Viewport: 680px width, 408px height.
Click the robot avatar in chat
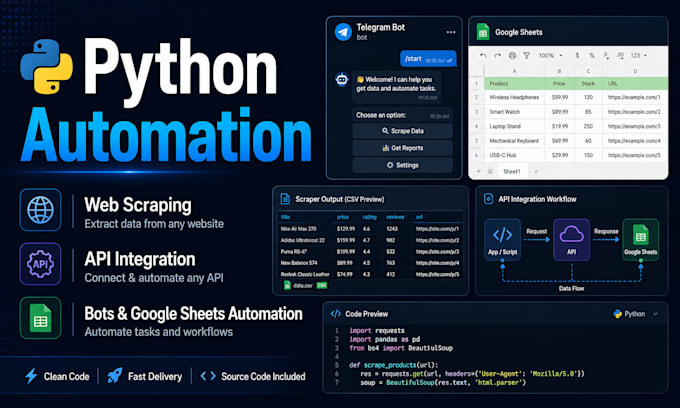[x=342, y=79]
